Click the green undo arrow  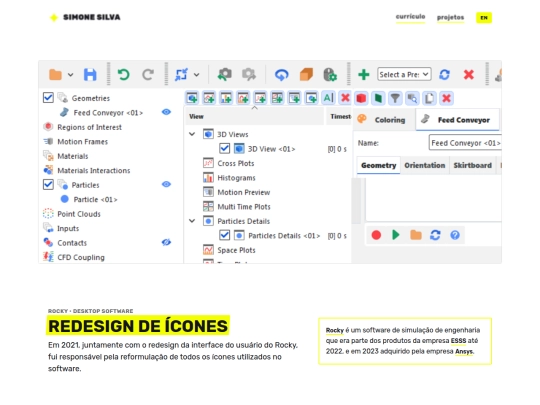123,74
